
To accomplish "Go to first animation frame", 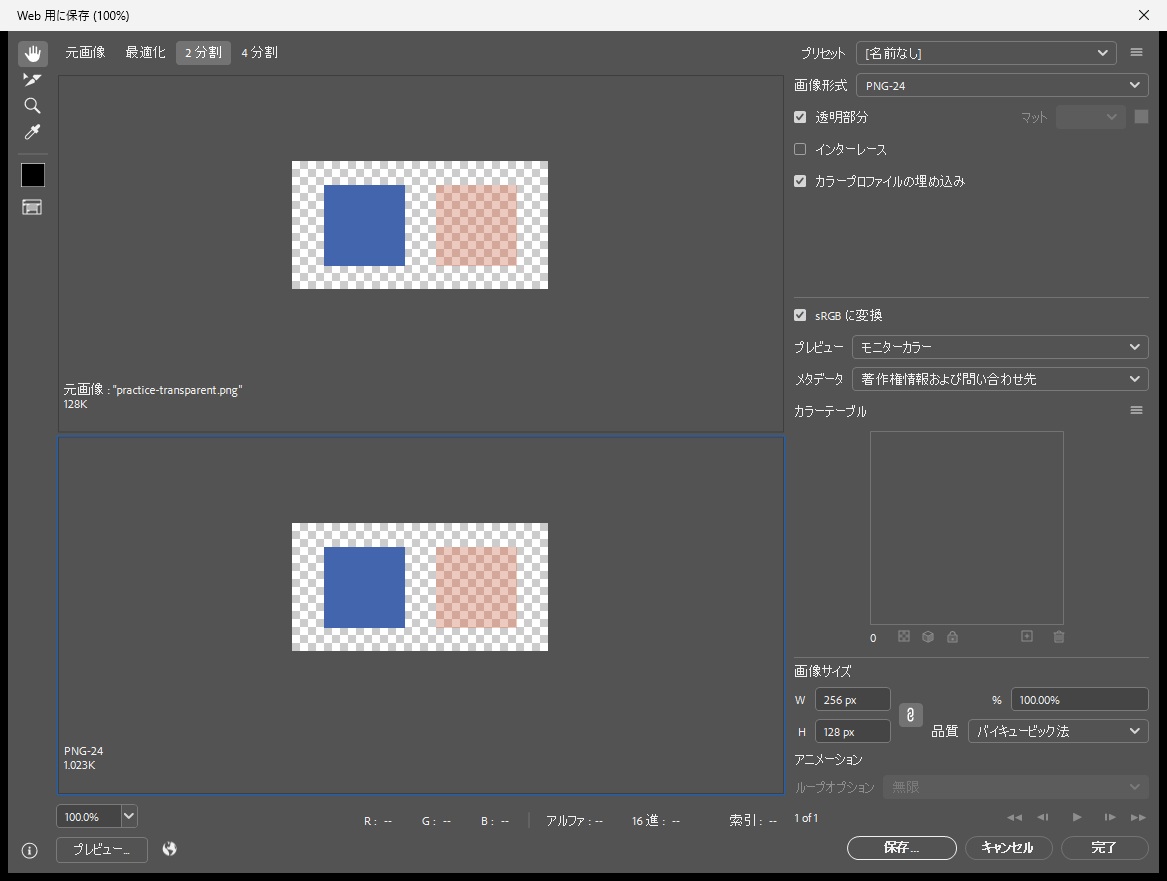I will 1014,817.
